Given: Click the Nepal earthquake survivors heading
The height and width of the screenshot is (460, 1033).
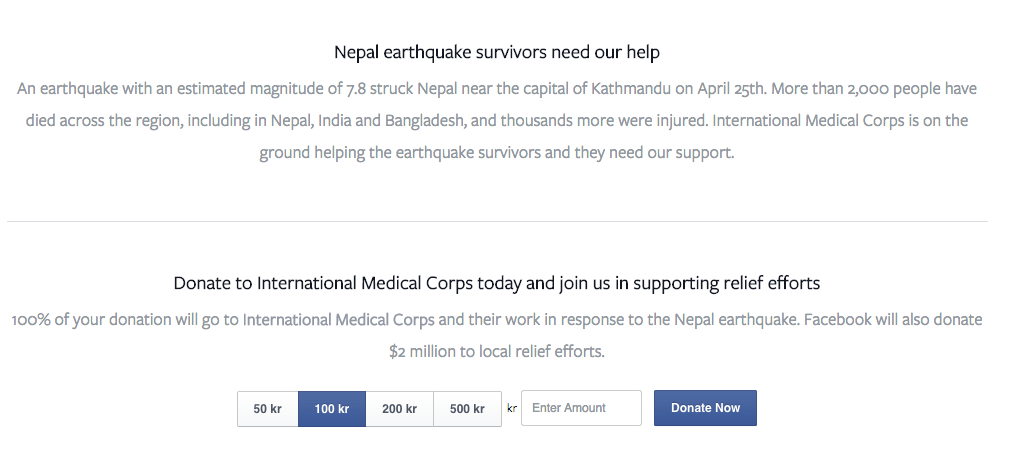Looking at the screenshot, I should coord(497,52).
